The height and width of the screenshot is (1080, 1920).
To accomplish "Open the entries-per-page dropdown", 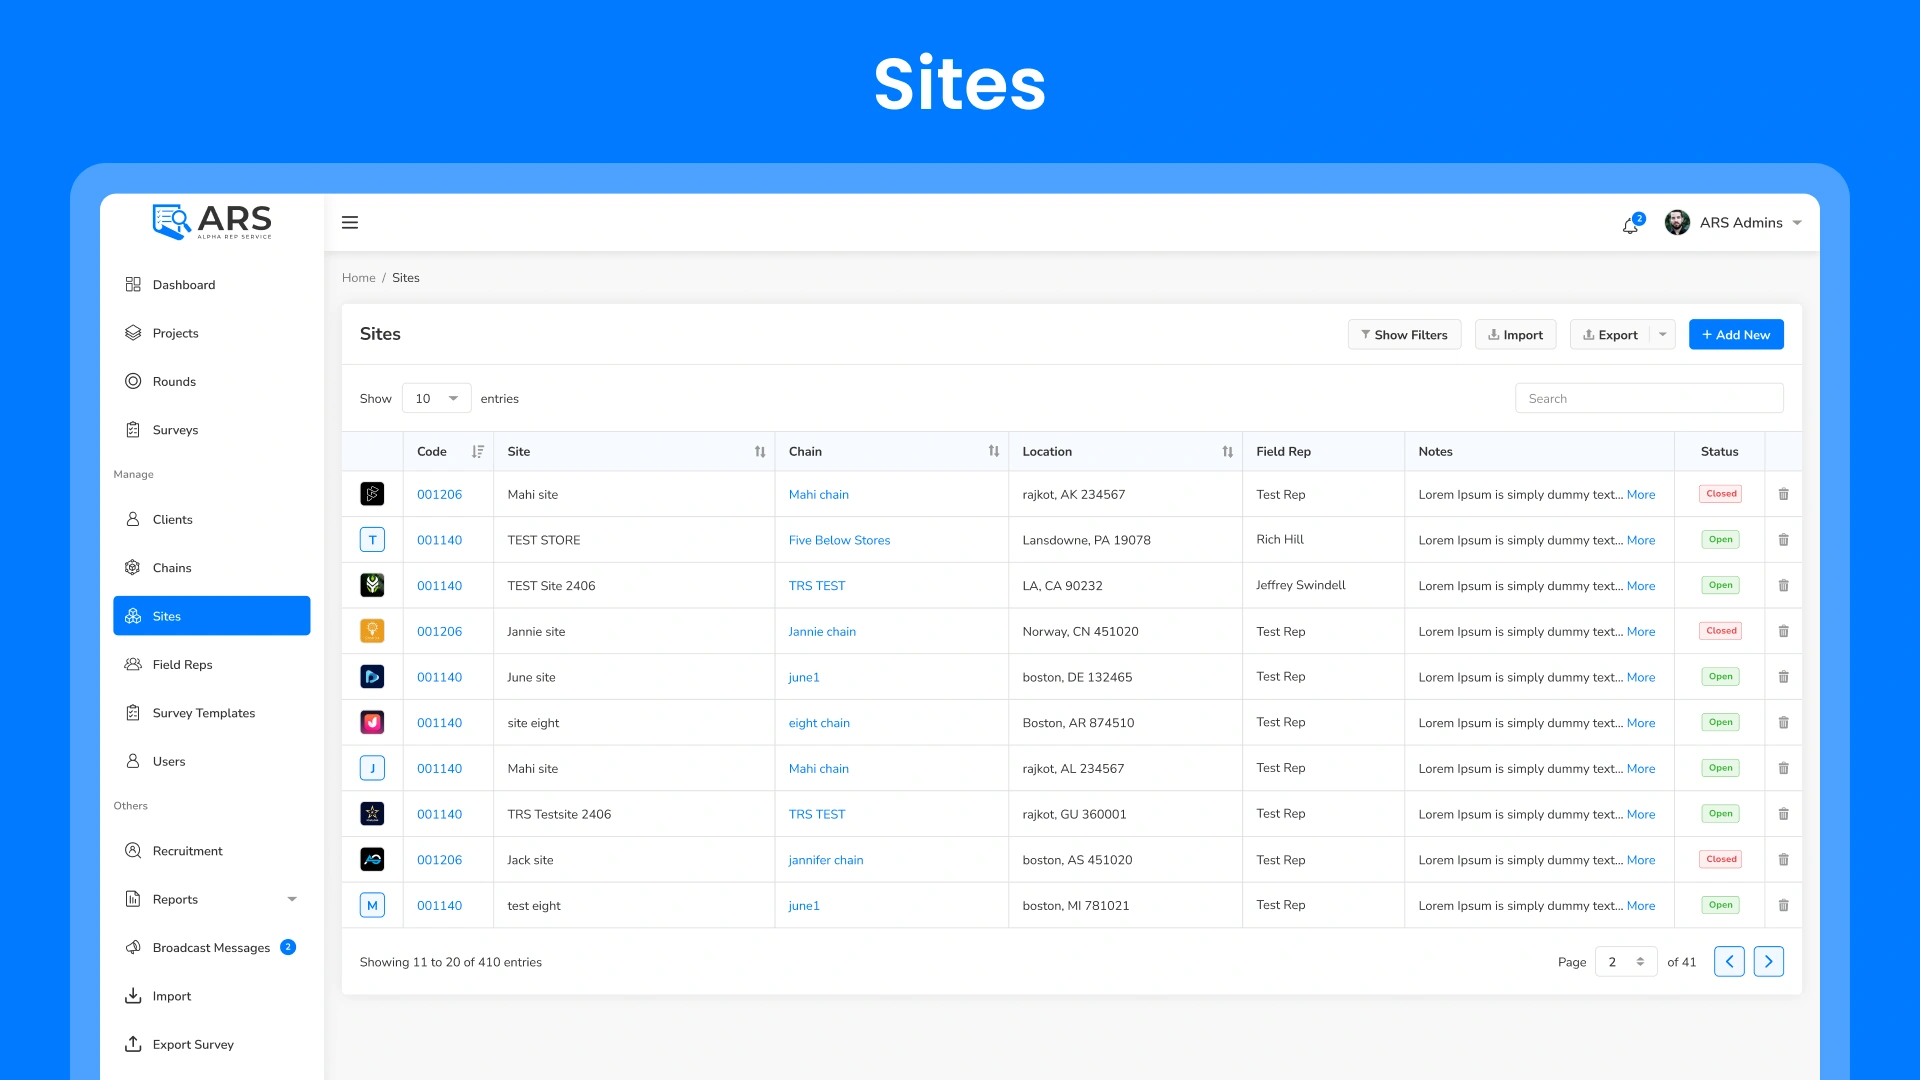I will [436, 398].
